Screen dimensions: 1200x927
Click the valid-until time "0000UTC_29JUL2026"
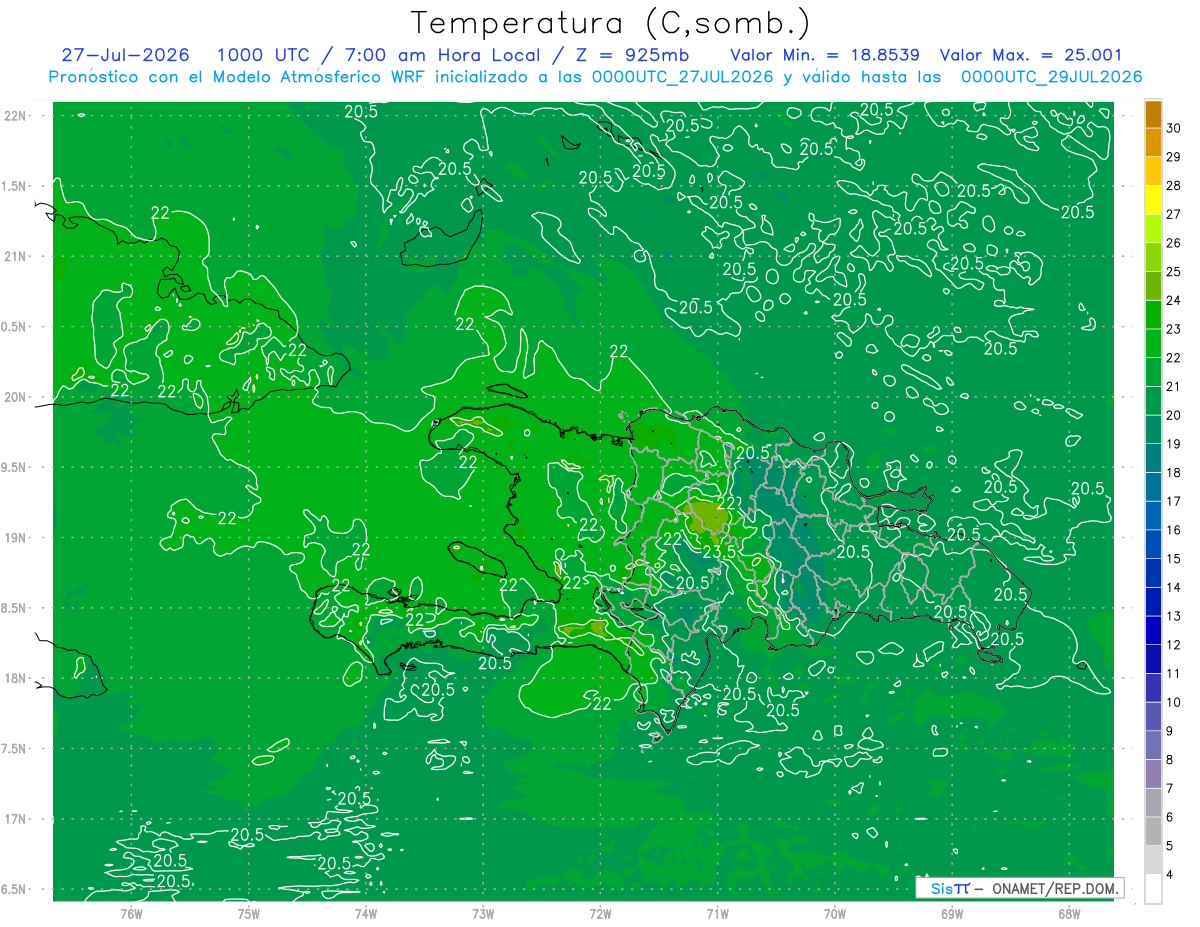(x=1052, y=77)
